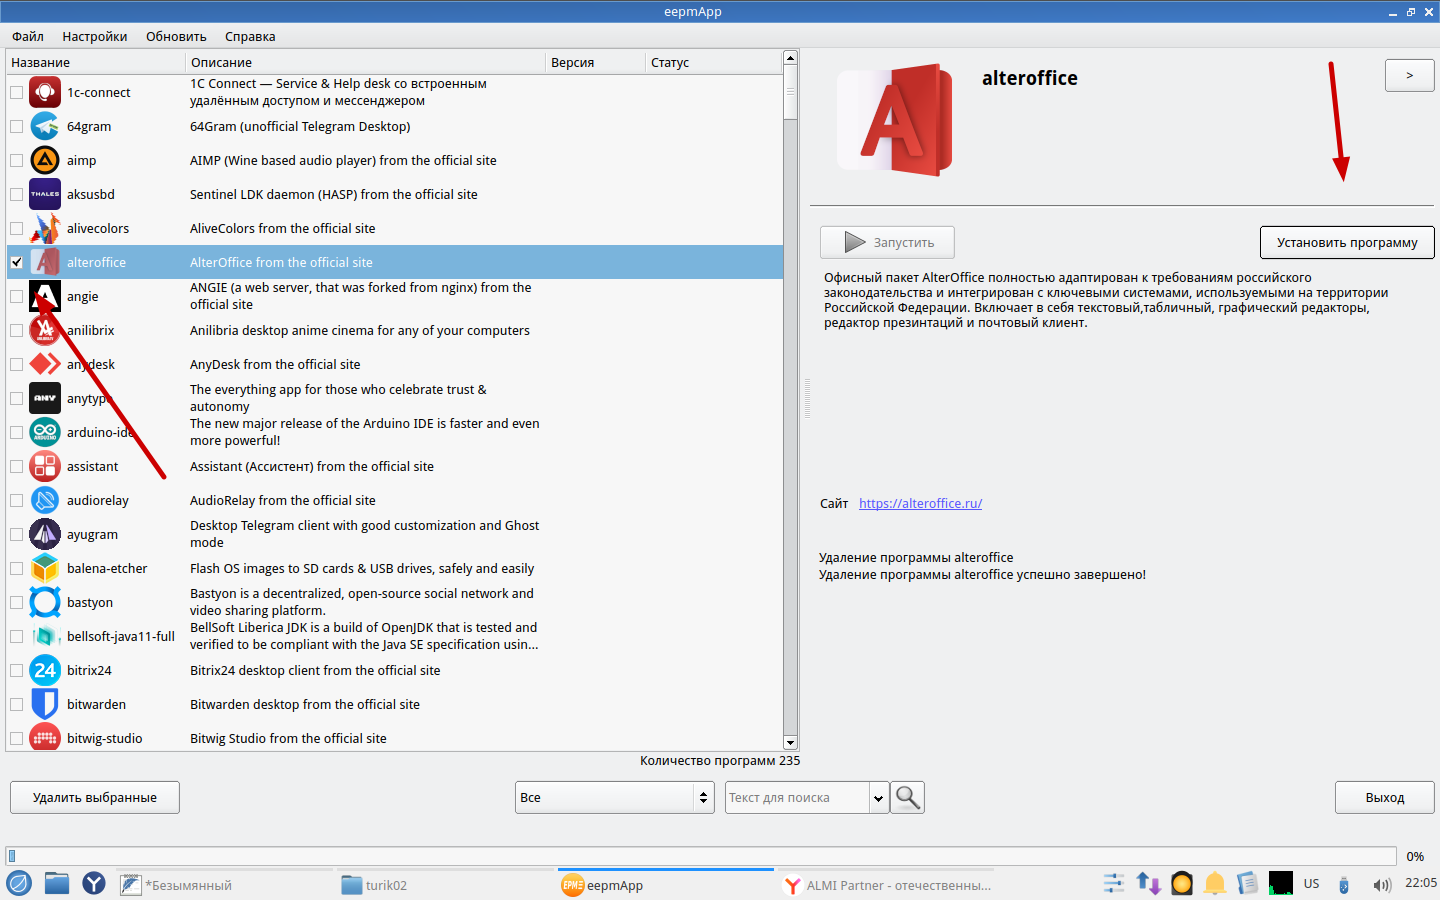
Task: Click the bitwig-studio red icon
Action: click(x=45, y=738)
